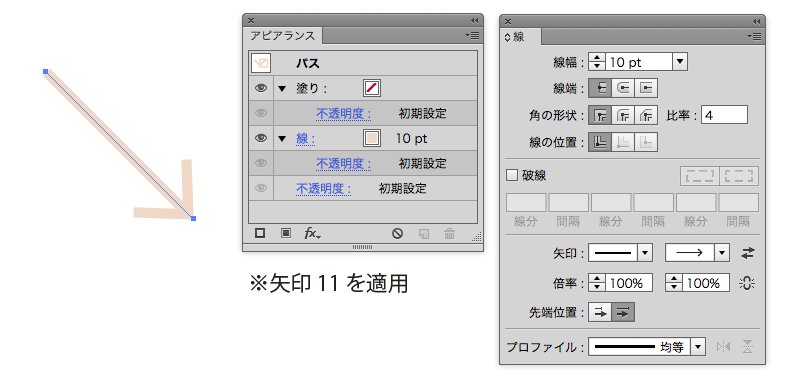This screenshot has width=801, height=386.
Task: Duplicate selected item in Appearance panel
Action: point(423,234)
